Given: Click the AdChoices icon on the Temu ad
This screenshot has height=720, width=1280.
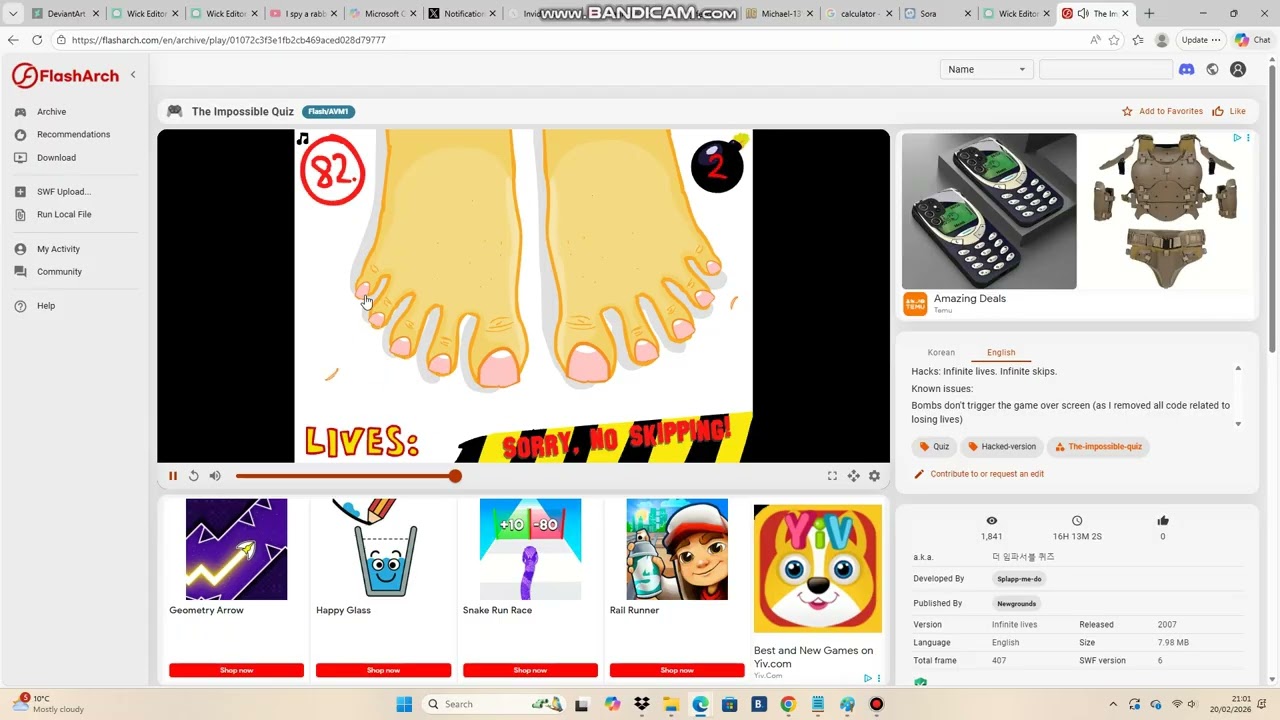Looking at the screenshot, I should pos(1237,138).
